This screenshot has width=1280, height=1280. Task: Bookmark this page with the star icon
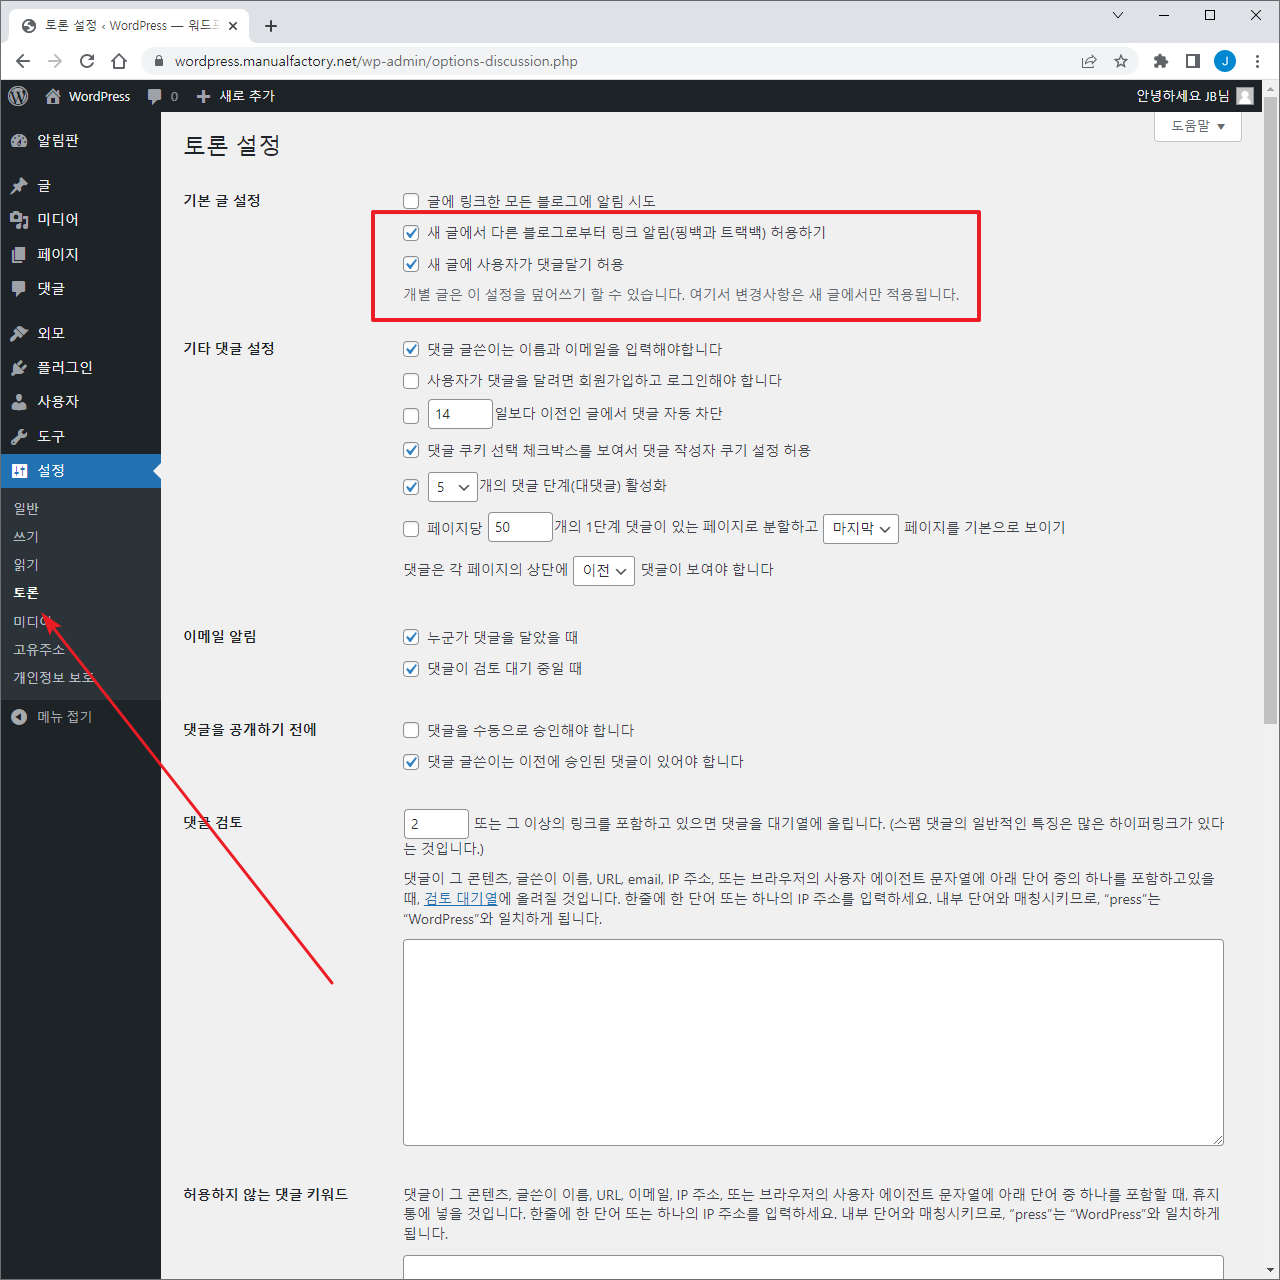1121,61
